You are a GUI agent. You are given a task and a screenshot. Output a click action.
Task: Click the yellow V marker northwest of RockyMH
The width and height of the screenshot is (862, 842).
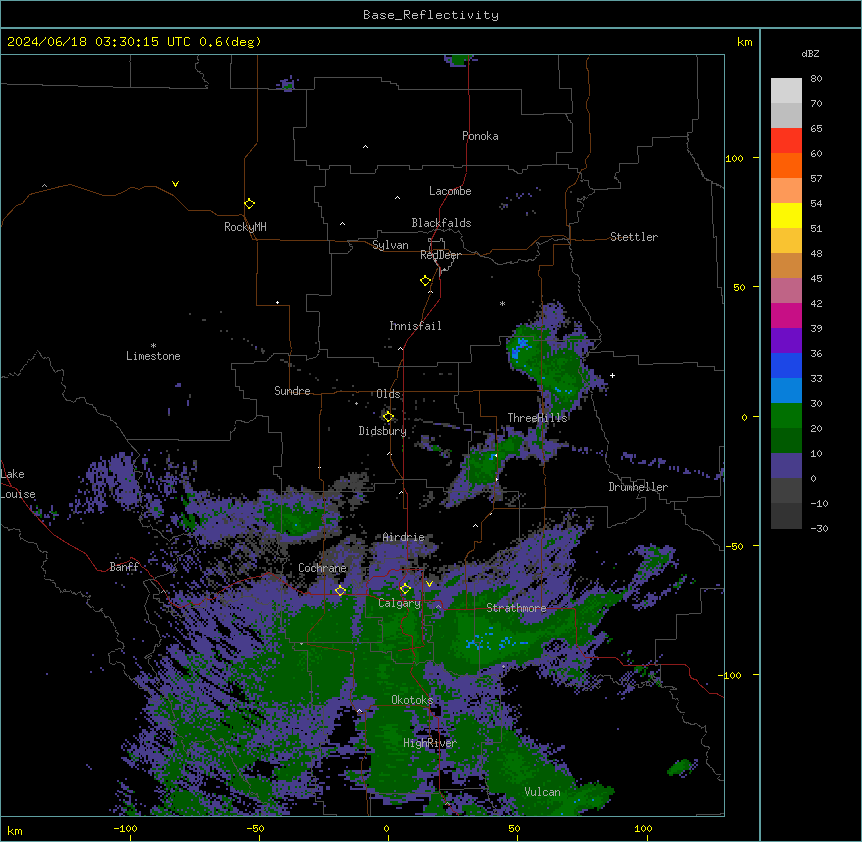[x=175, y=184]
